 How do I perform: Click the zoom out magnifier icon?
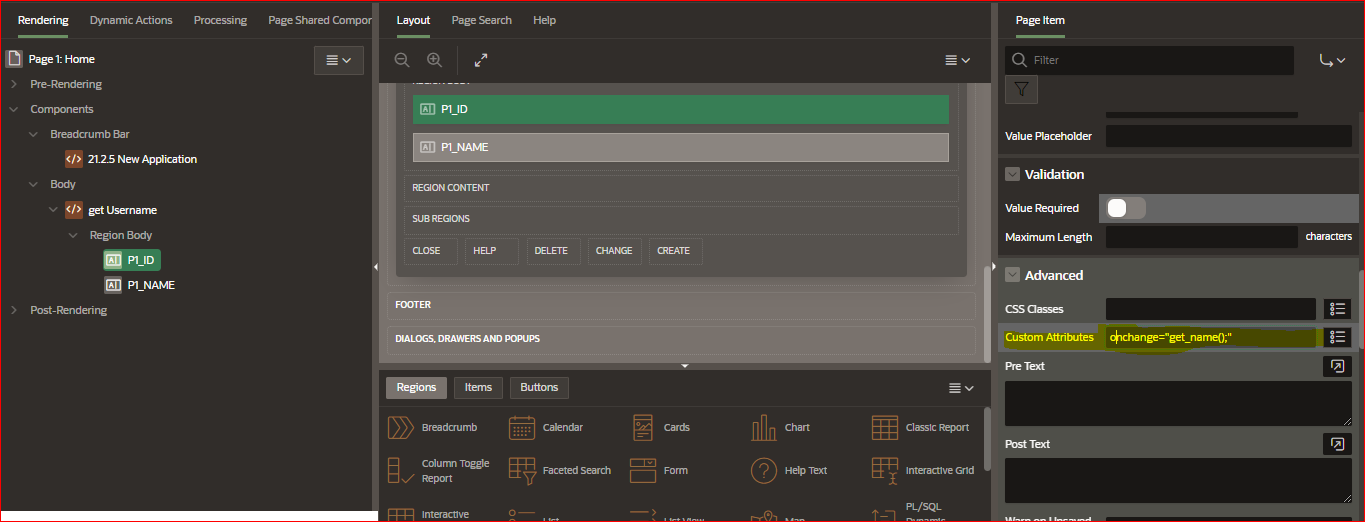(x=402, y=60)
